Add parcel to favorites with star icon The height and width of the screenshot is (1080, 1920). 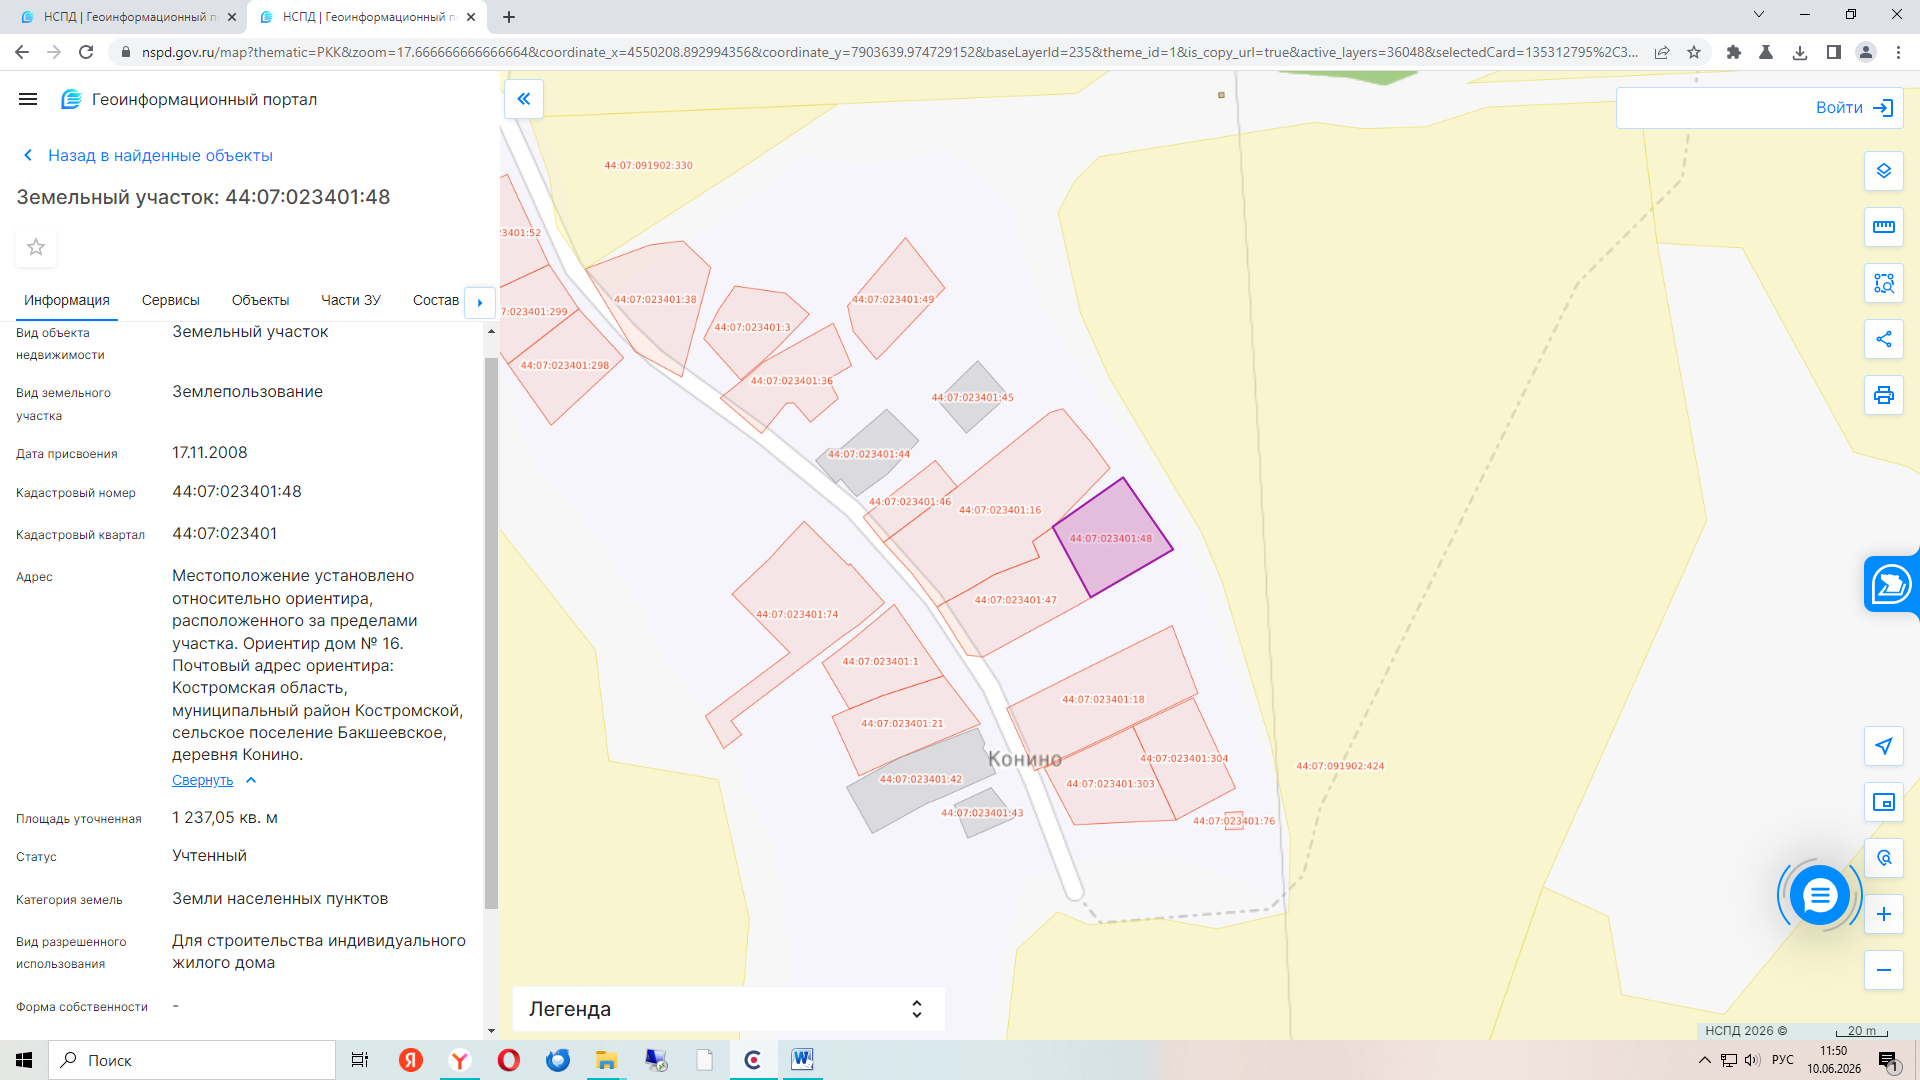[36, 247]
